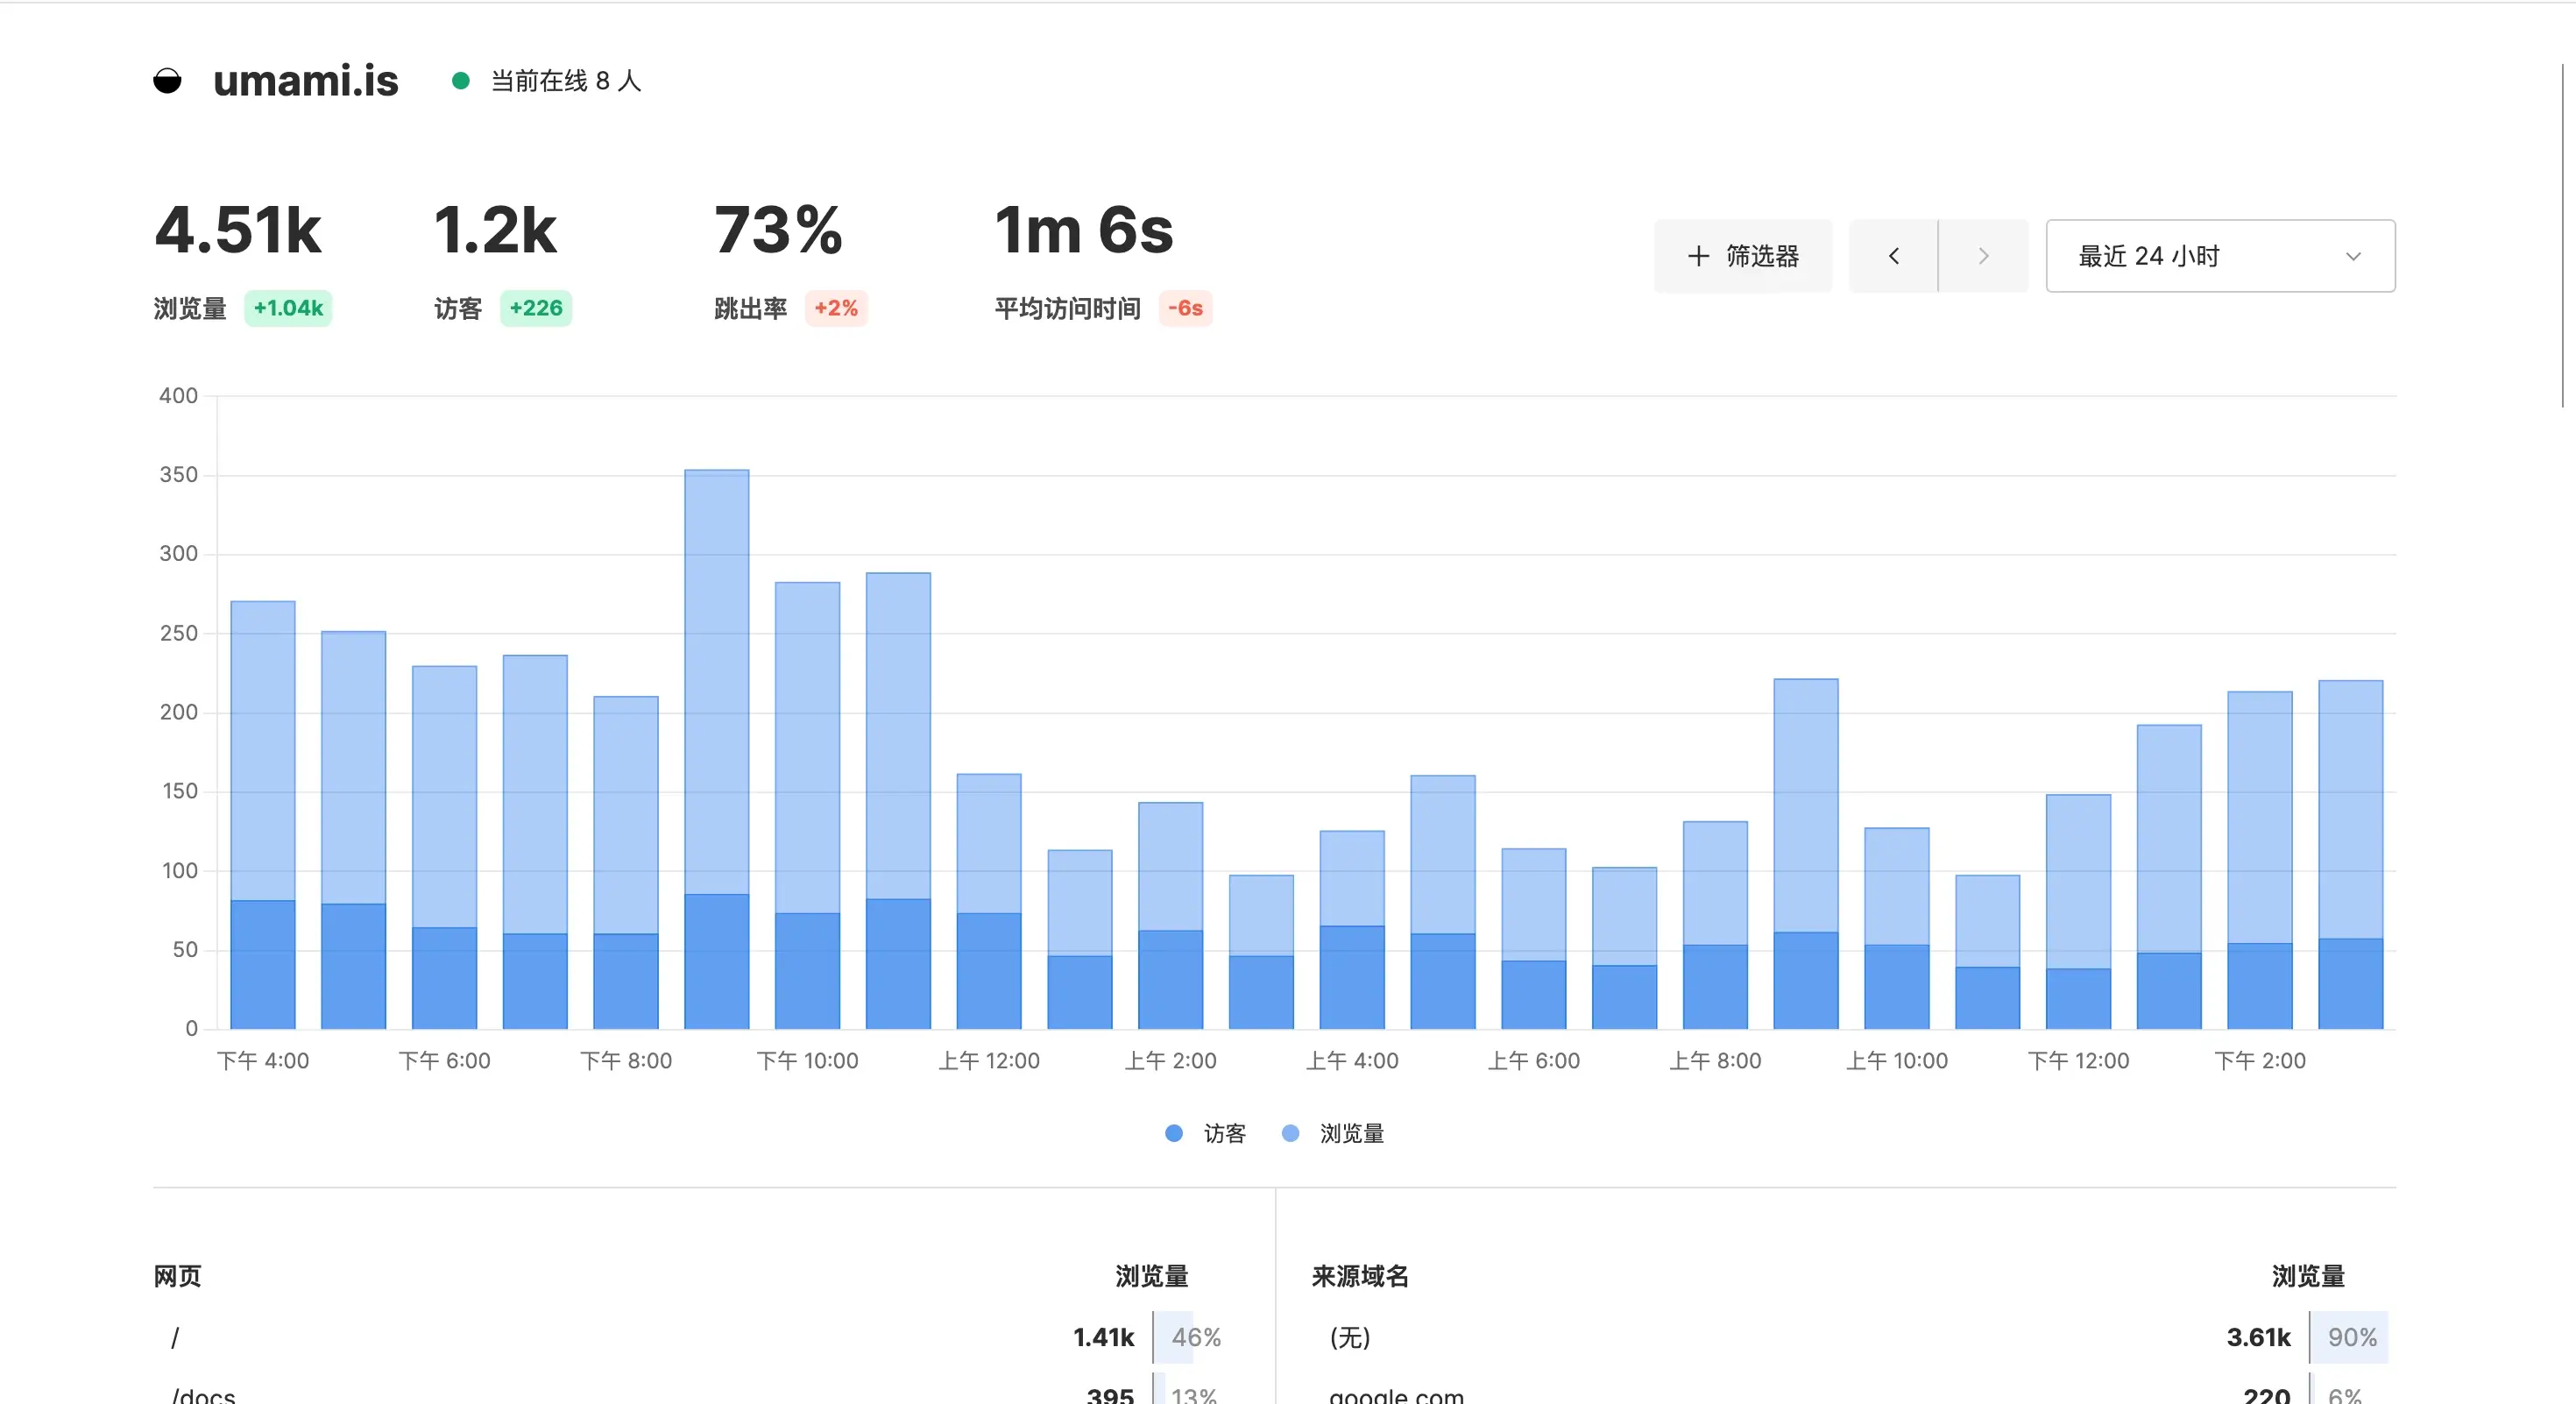The image size is (2576, 1404).
Task: Click the 400 y-axis label
Action: click(178, 395)
